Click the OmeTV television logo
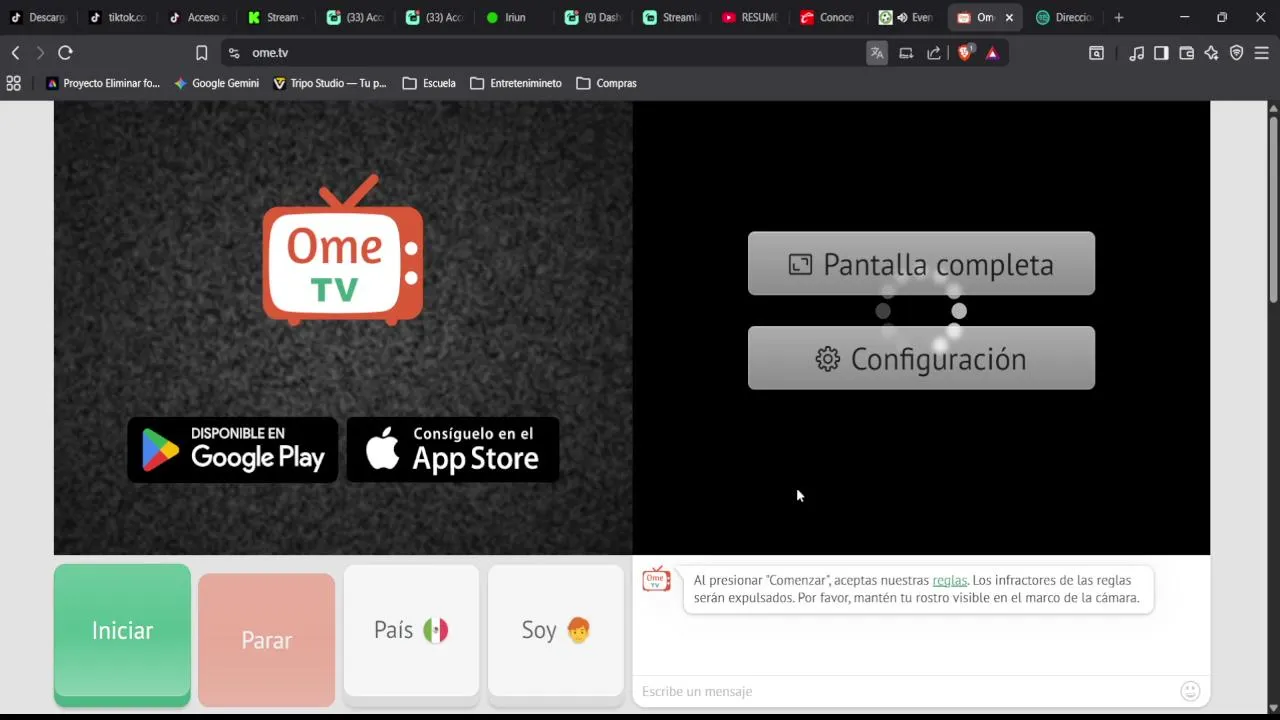This screenshot has width=1280, height=720. (343, 250)
